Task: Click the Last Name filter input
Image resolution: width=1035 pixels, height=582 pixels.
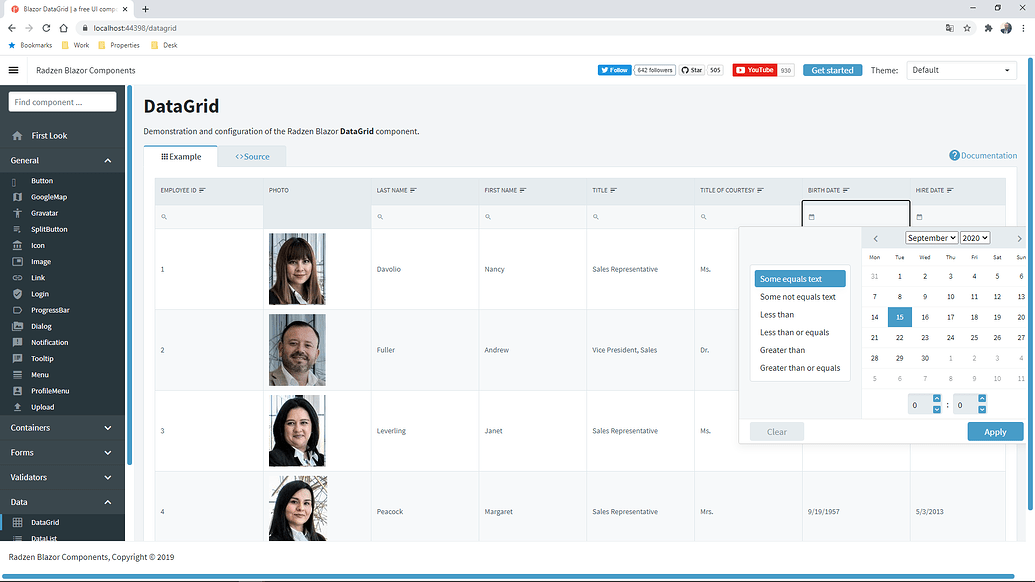Action: [x=425, y=217]
